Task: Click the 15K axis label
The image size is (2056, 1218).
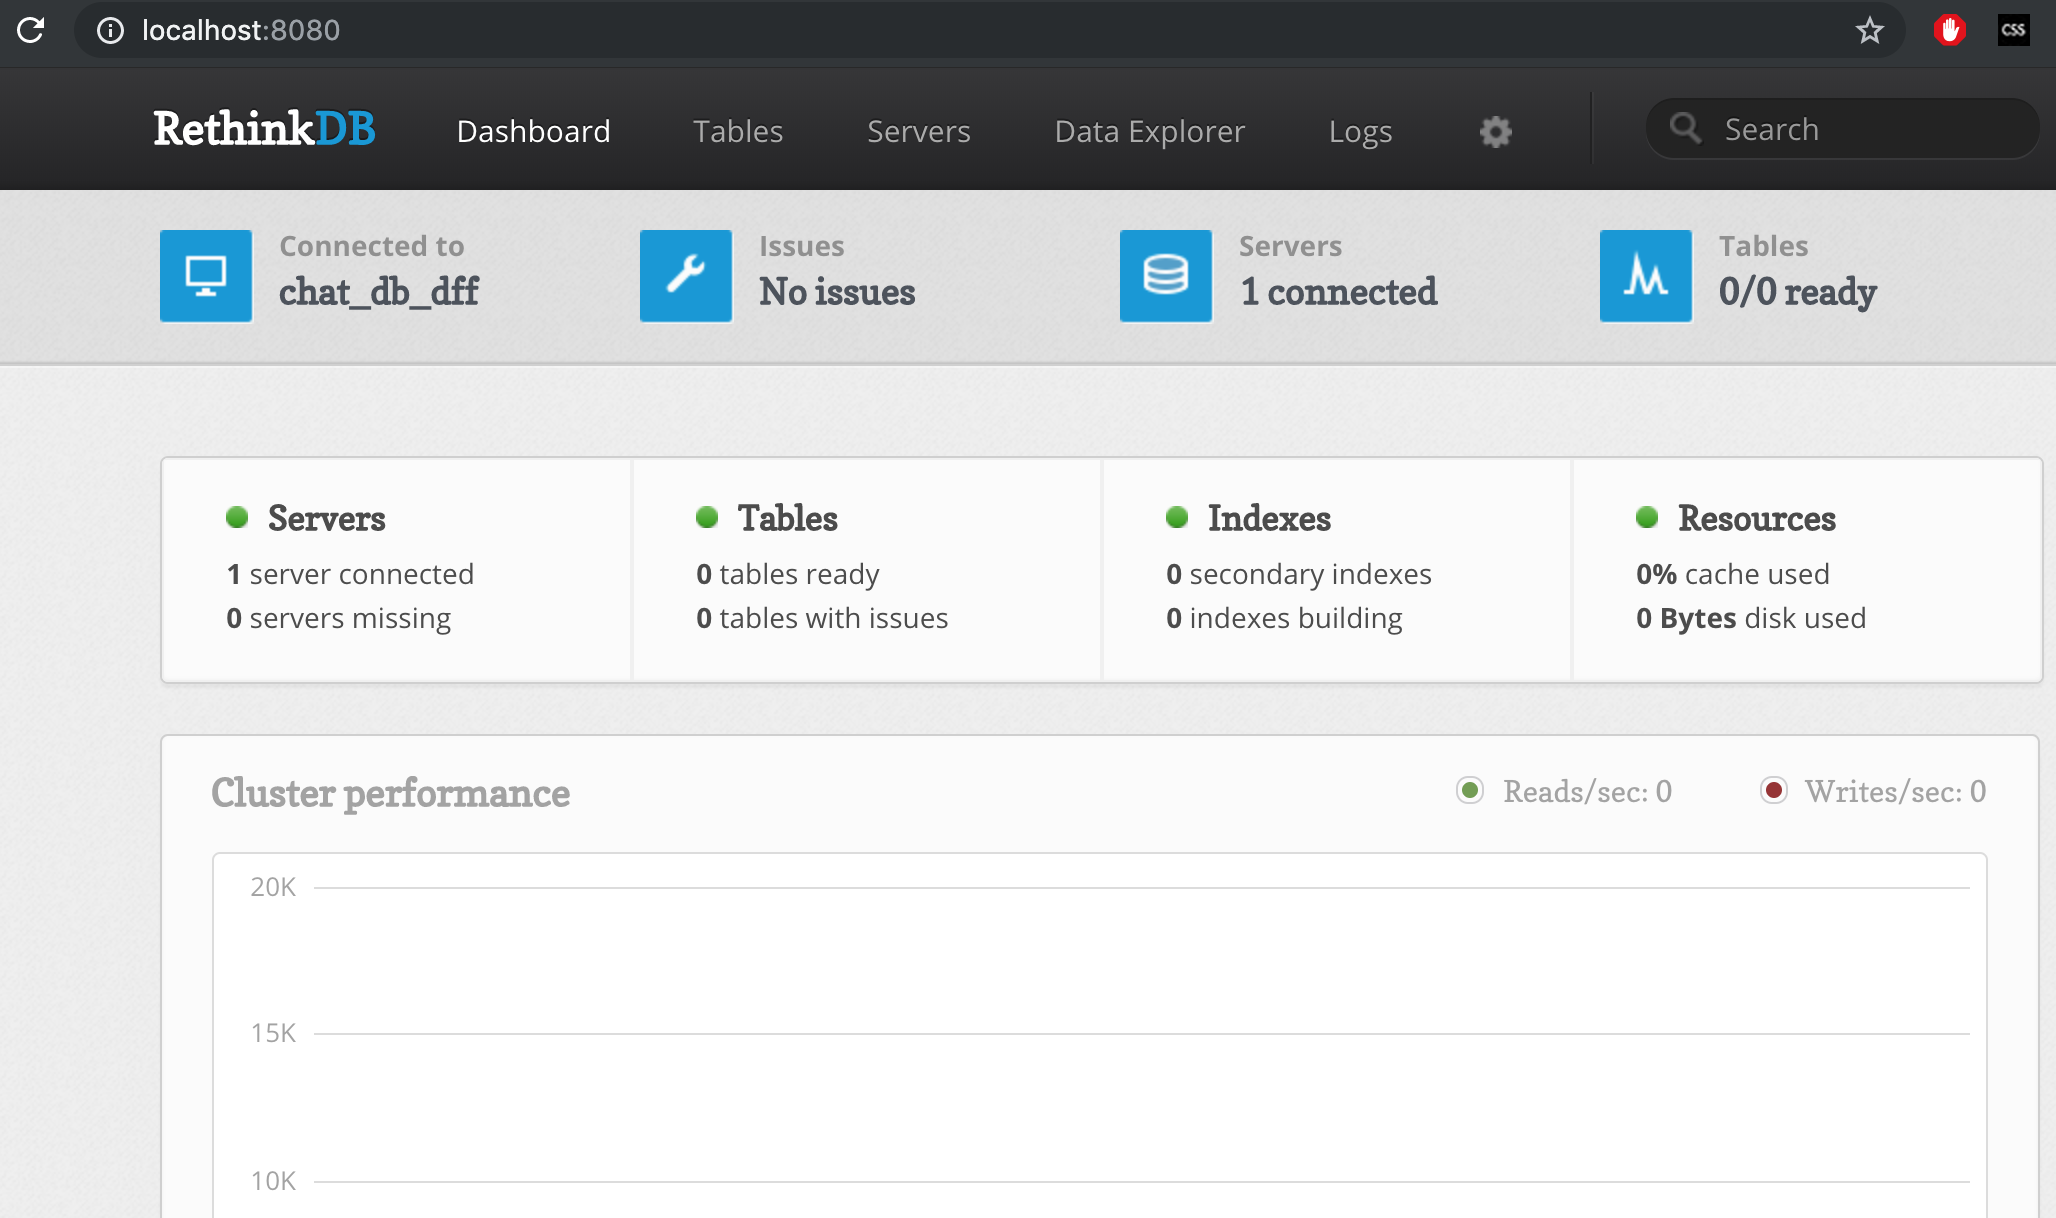Action: tap(273, 1033)
